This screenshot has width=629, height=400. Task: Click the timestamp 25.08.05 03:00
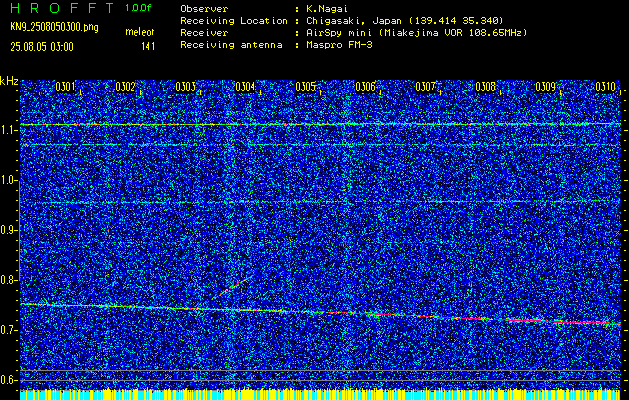point(42,47)
